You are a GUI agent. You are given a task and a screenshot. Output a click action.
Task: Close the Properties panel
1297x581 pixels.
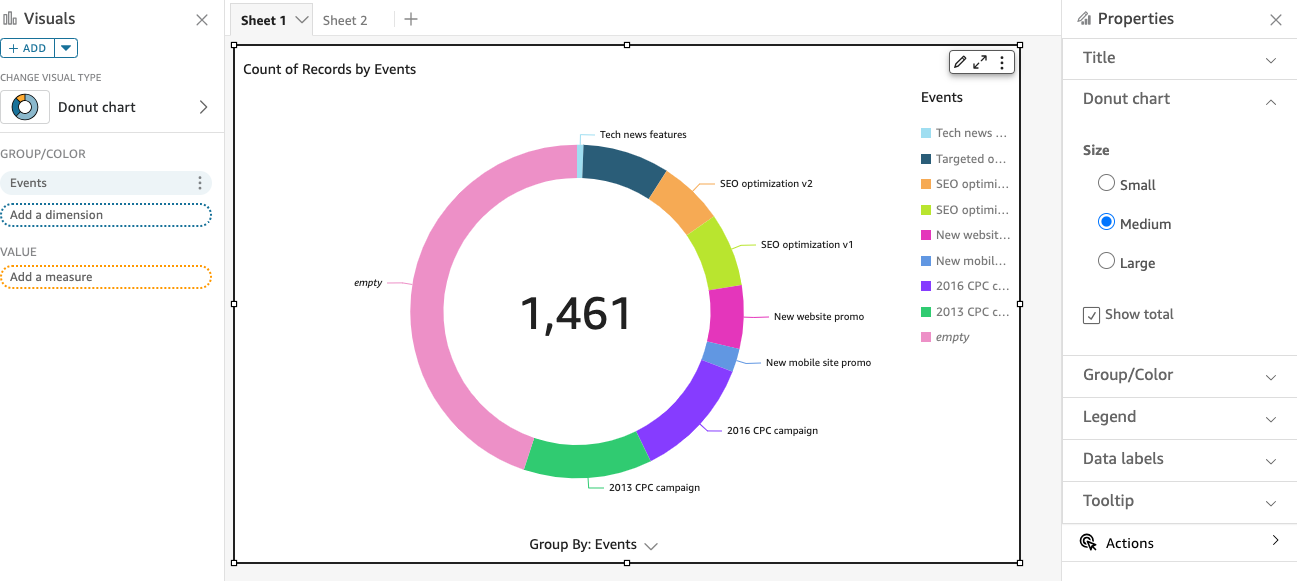tap(1275, 20)
